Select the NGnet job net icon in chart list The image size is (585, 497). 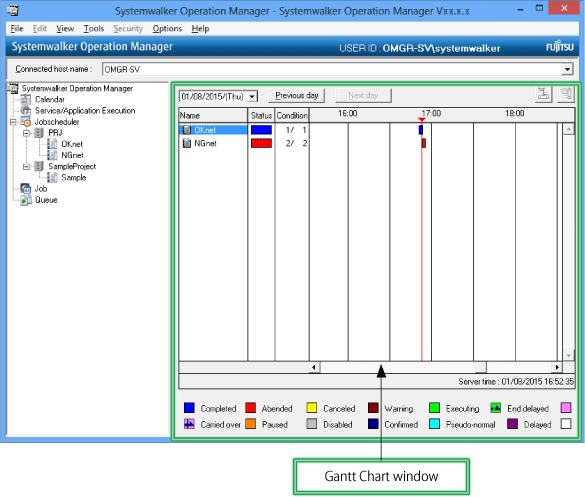[x=187, y=143]
